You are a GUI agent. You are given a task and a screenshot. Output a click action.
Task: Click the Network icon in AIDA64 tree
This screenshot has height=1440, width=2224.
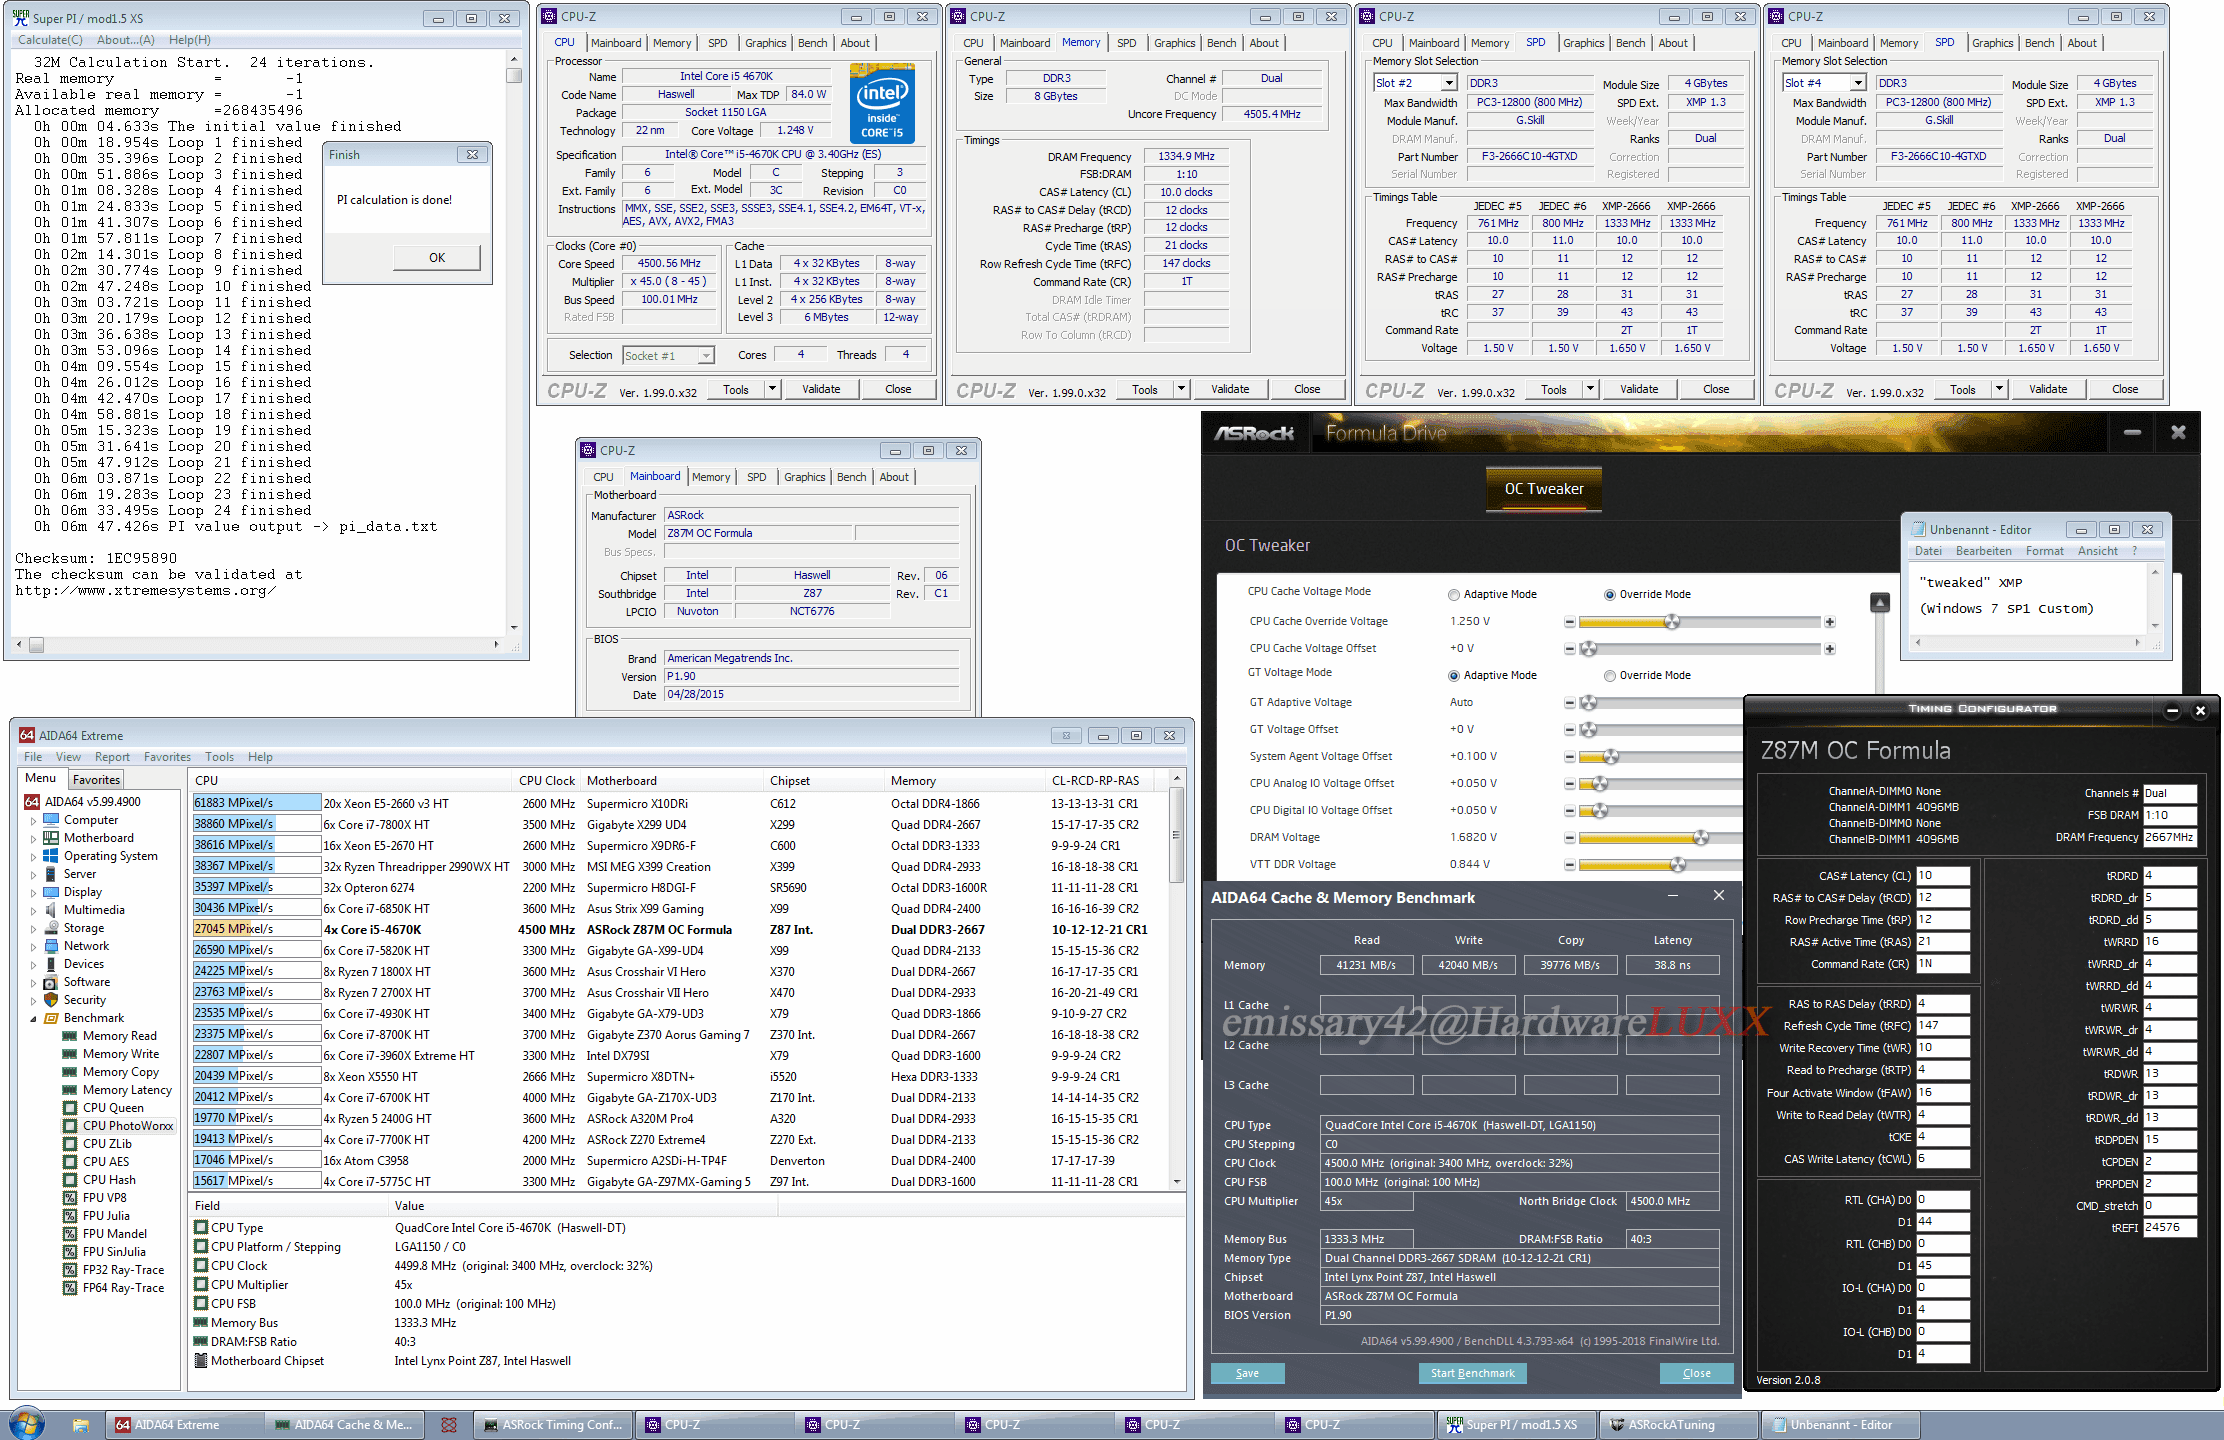coord(51,946)
